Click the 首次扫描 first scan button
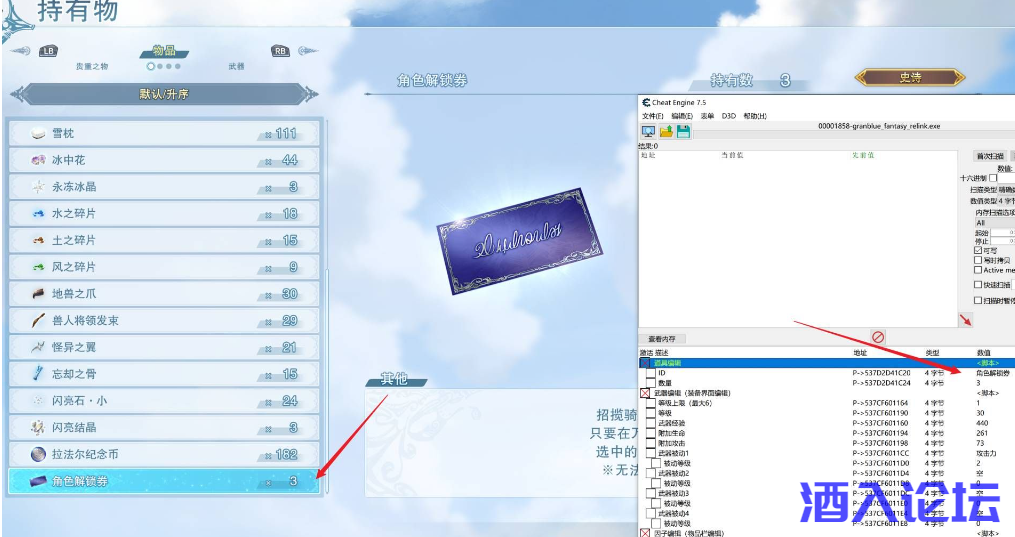 tap(992, 156)
